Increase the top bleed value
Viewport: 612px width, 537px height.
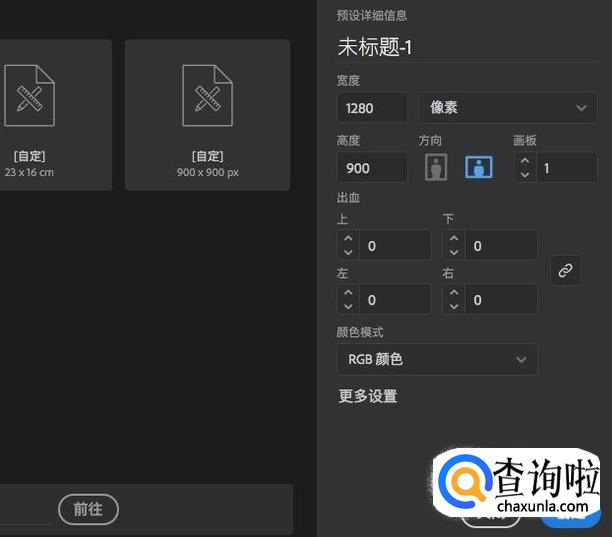[348, 238]
